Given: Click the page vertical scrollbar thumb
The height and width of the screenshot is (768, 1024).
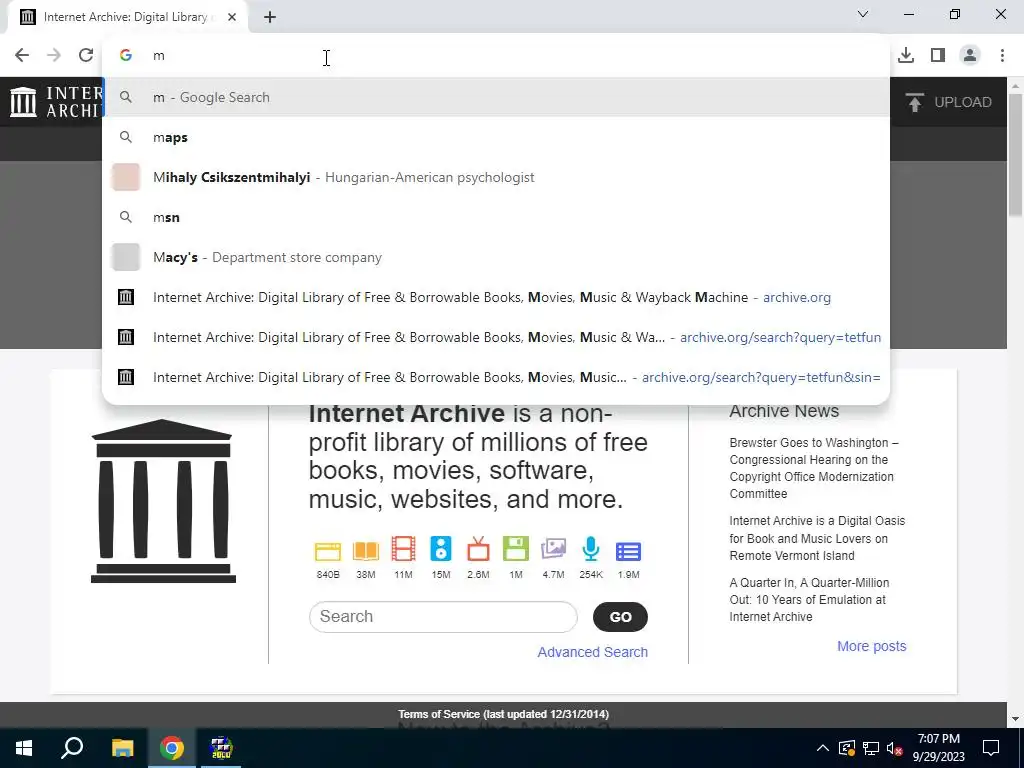Looking at the screenshot, I should point(1016,155).
